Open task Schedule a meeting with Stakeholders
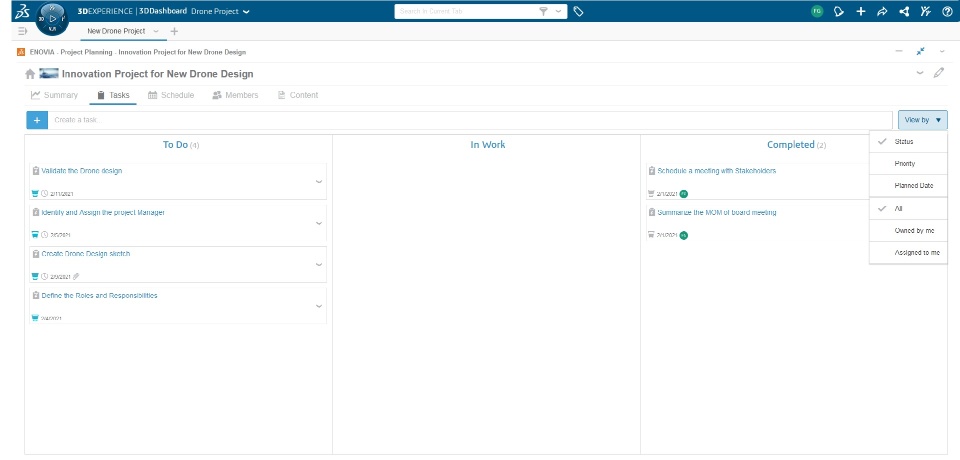 716,171
